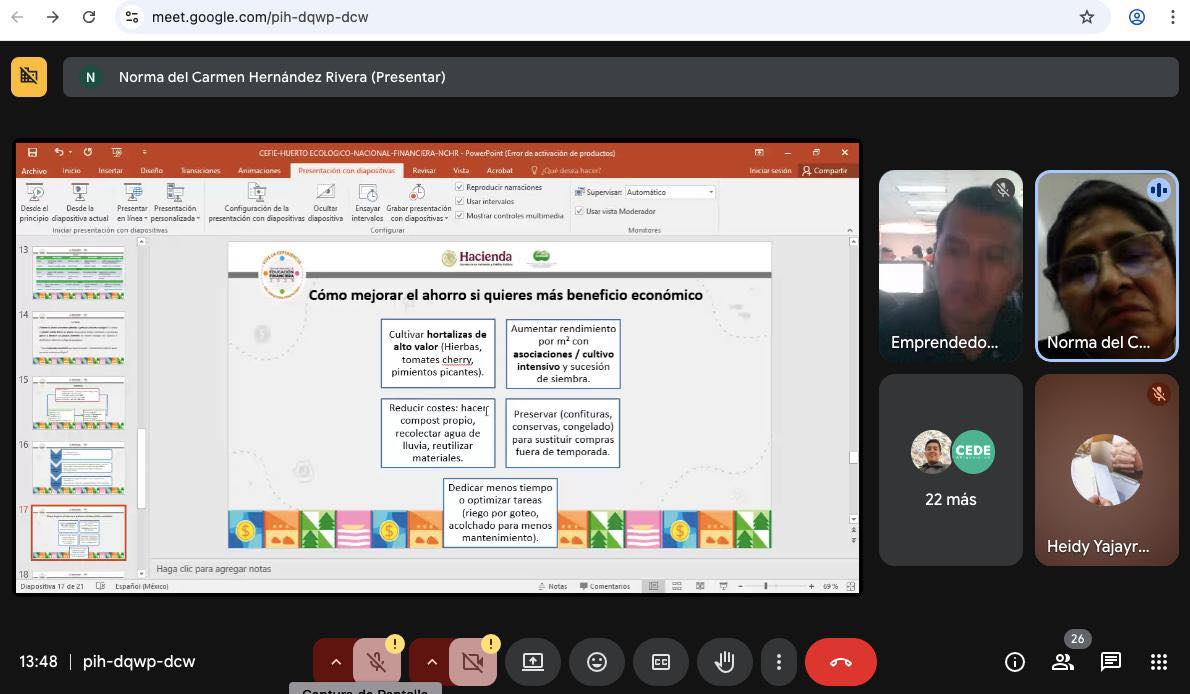Raise your hand in the meeting
The image size is (1190, 694).
[x=725, y=662]
